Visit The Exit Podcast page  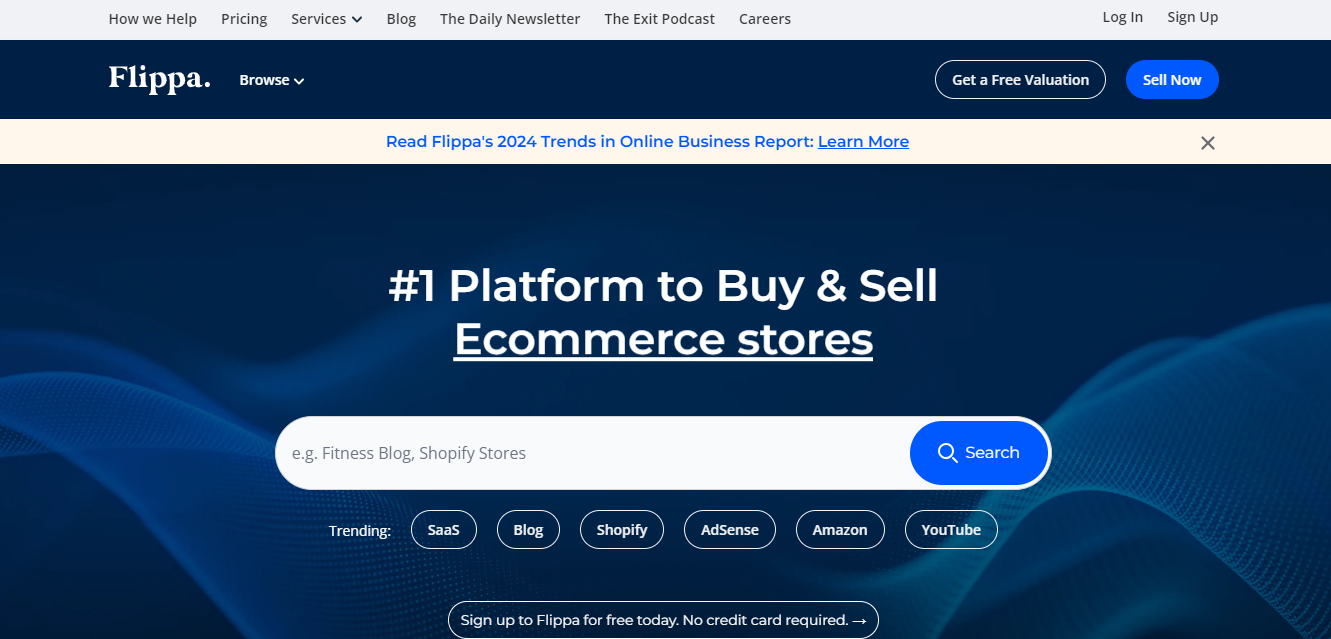(660, 19)
